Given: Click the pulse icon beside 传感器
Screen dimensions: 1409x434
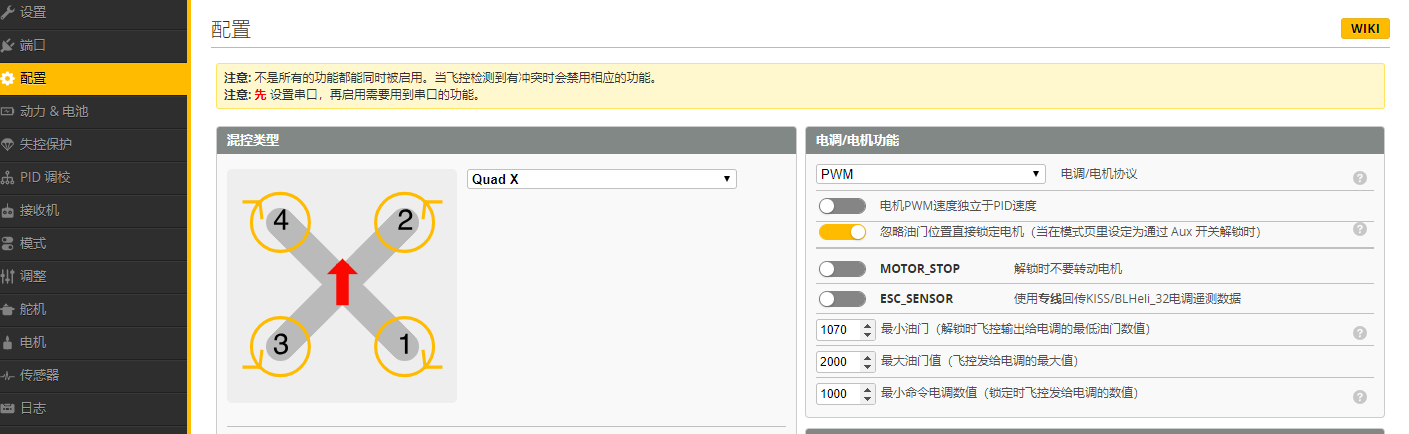Looking at the screenshot, I should (x=7, y=375).
